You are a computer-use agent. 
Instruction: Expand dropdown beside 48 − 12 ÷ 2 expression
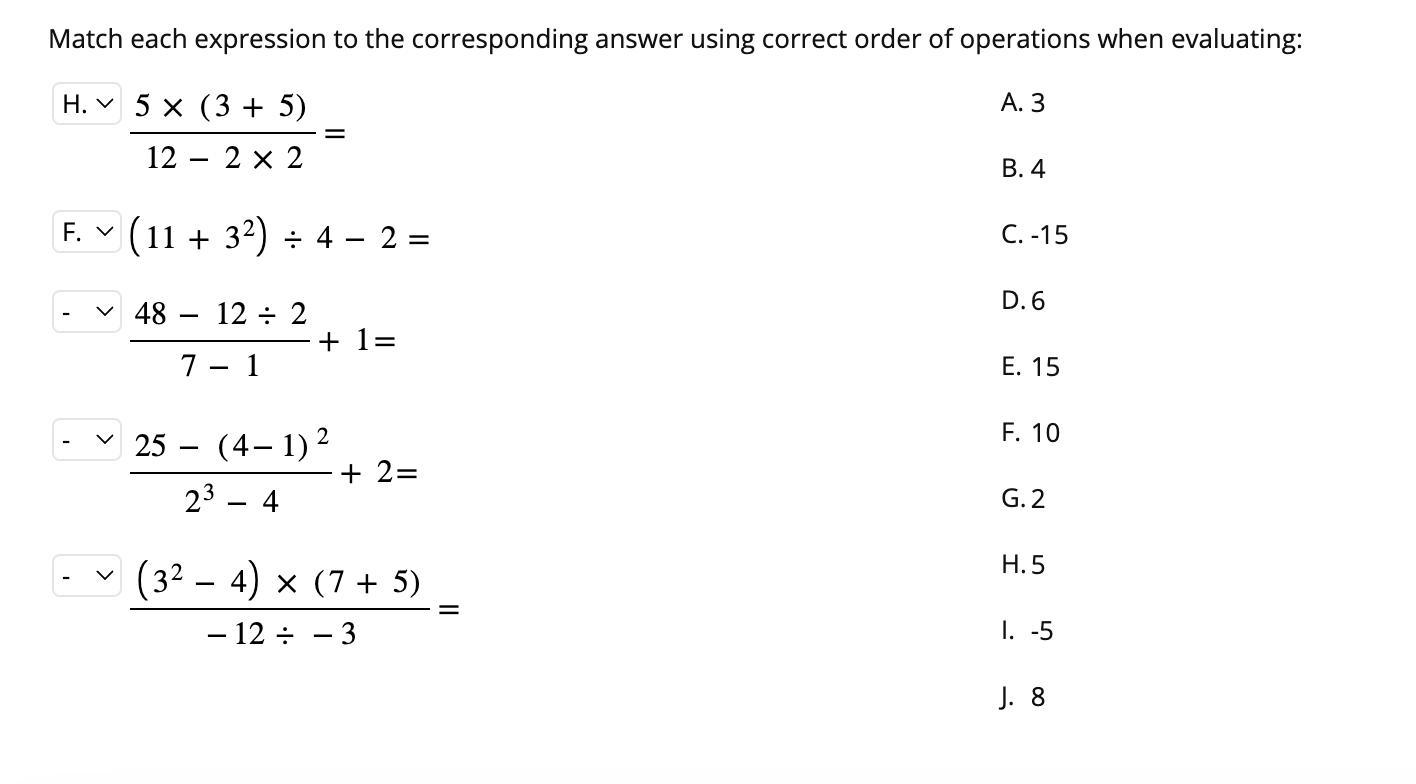(86, 313)
